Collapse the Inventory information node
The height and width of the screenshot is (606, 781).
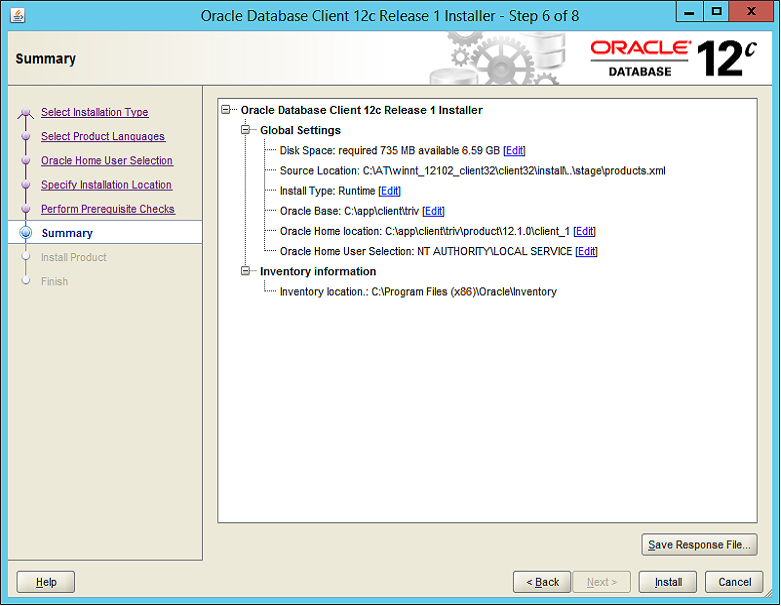(246, 271)
